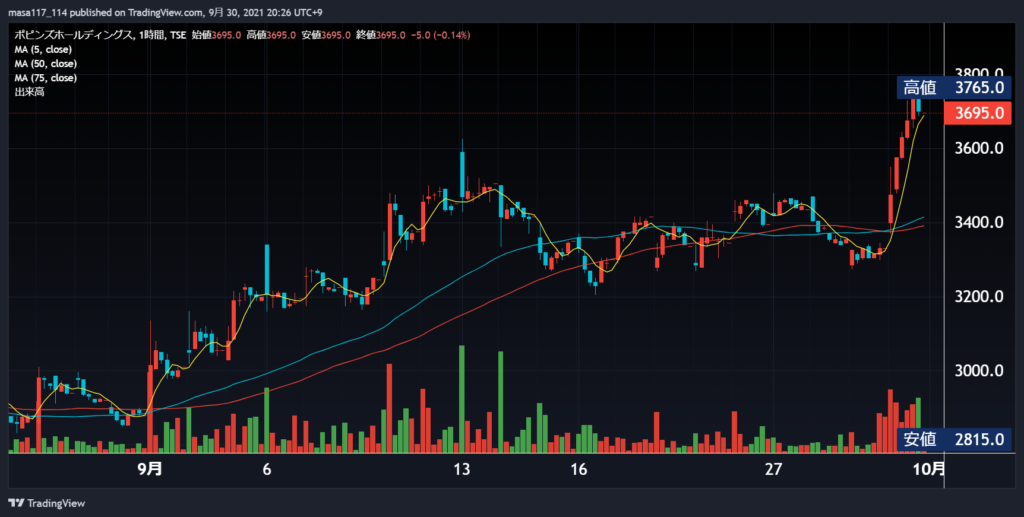The height and width of the screenshot is (517, 1024).
Task: Select the MA (50, close) indicator label
Action: pyautogui.click(x=46, y=64)
